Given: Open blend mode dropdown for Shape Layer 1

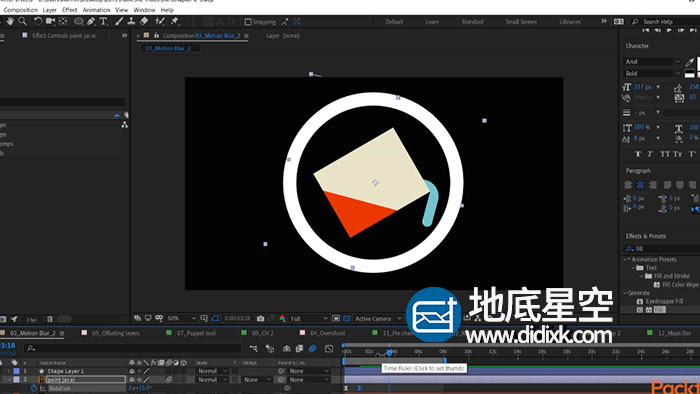Looking at the screenshot, I should tap(212, 371).
